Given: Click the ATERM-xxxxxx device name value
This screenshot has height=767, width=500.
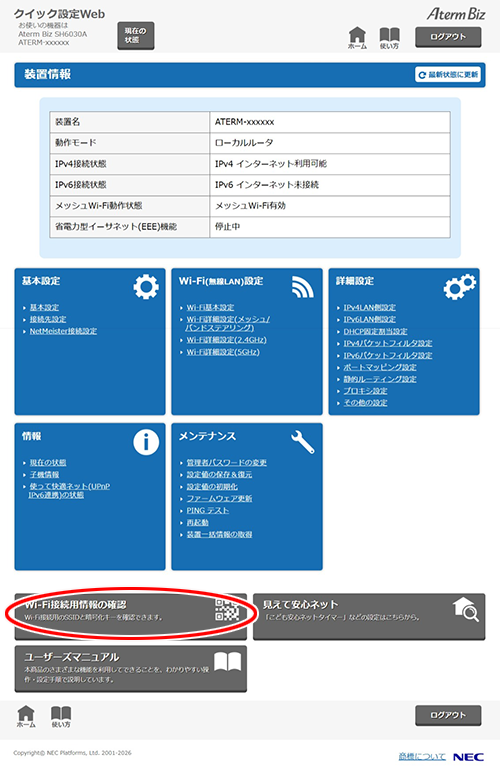Looking at the screenshot, I should [x=244, y=122].
